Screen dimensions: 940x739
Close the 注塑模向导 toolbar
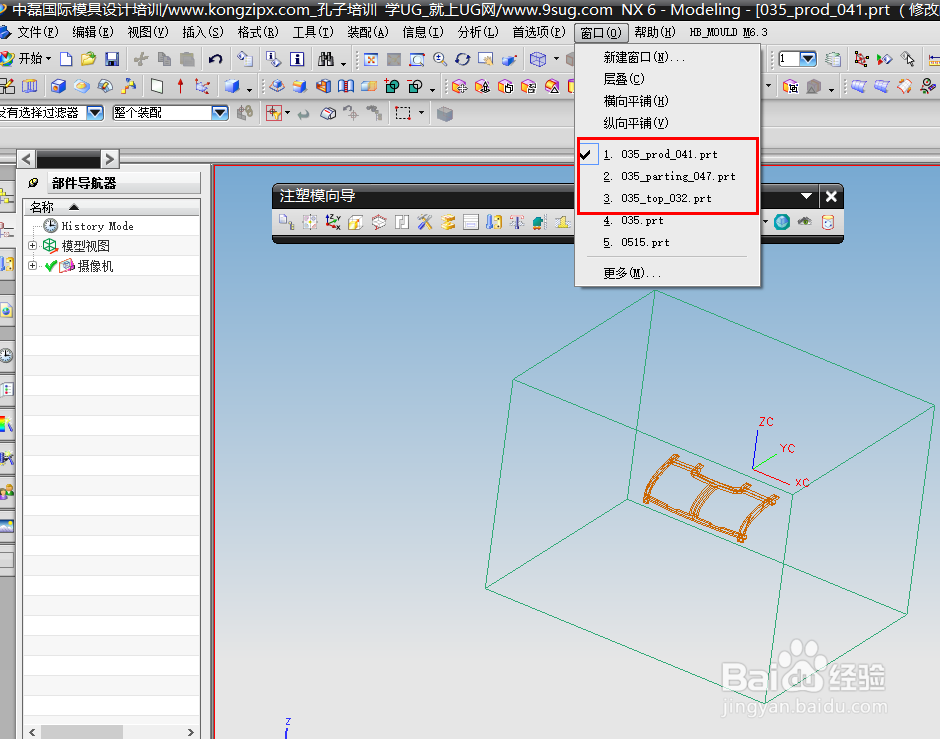tap(831, 196)
